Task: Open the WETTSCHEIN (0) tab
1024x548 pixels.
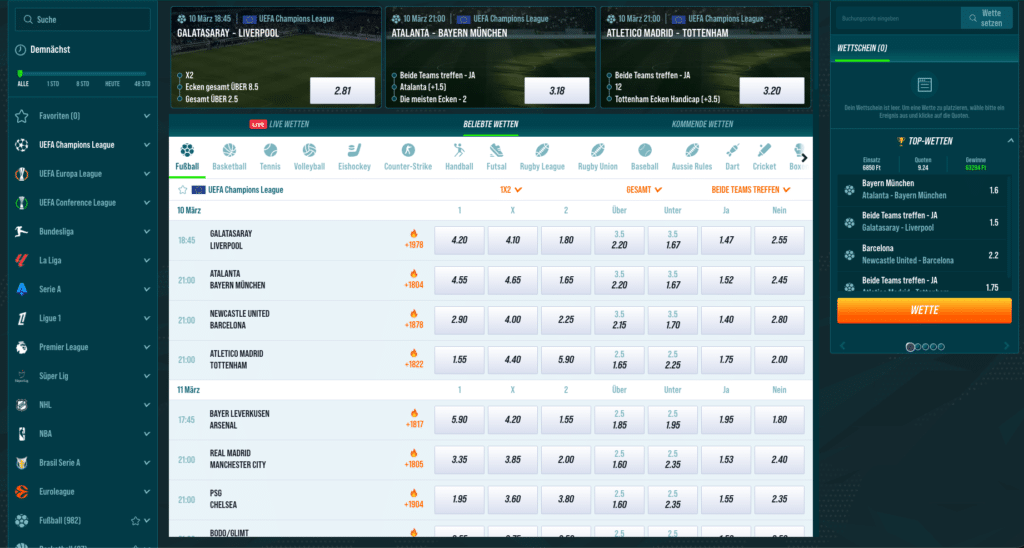Action: pyautogui.click(x=862, y=48)
